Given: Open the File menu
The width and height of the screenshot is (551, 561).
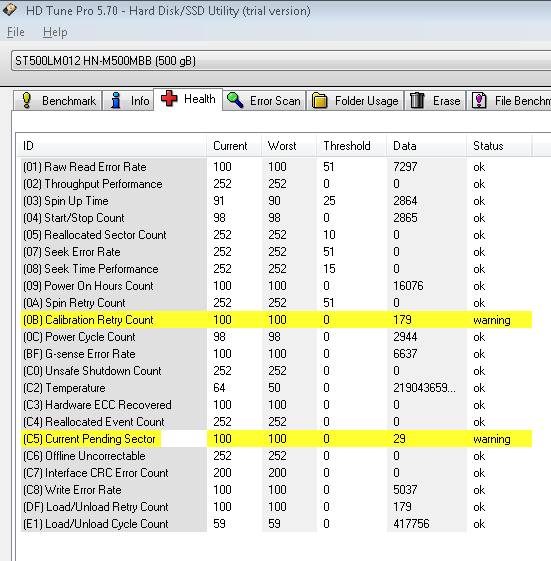Looking at the screenshot, I should tap(16, 32).
